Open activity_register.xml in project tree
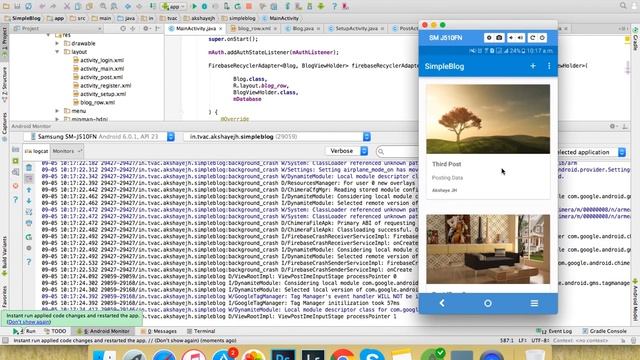 point(105,86)
